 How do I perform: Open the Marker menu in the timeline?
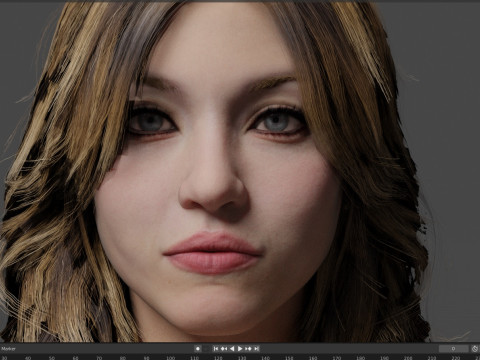[x=8, y=349]
